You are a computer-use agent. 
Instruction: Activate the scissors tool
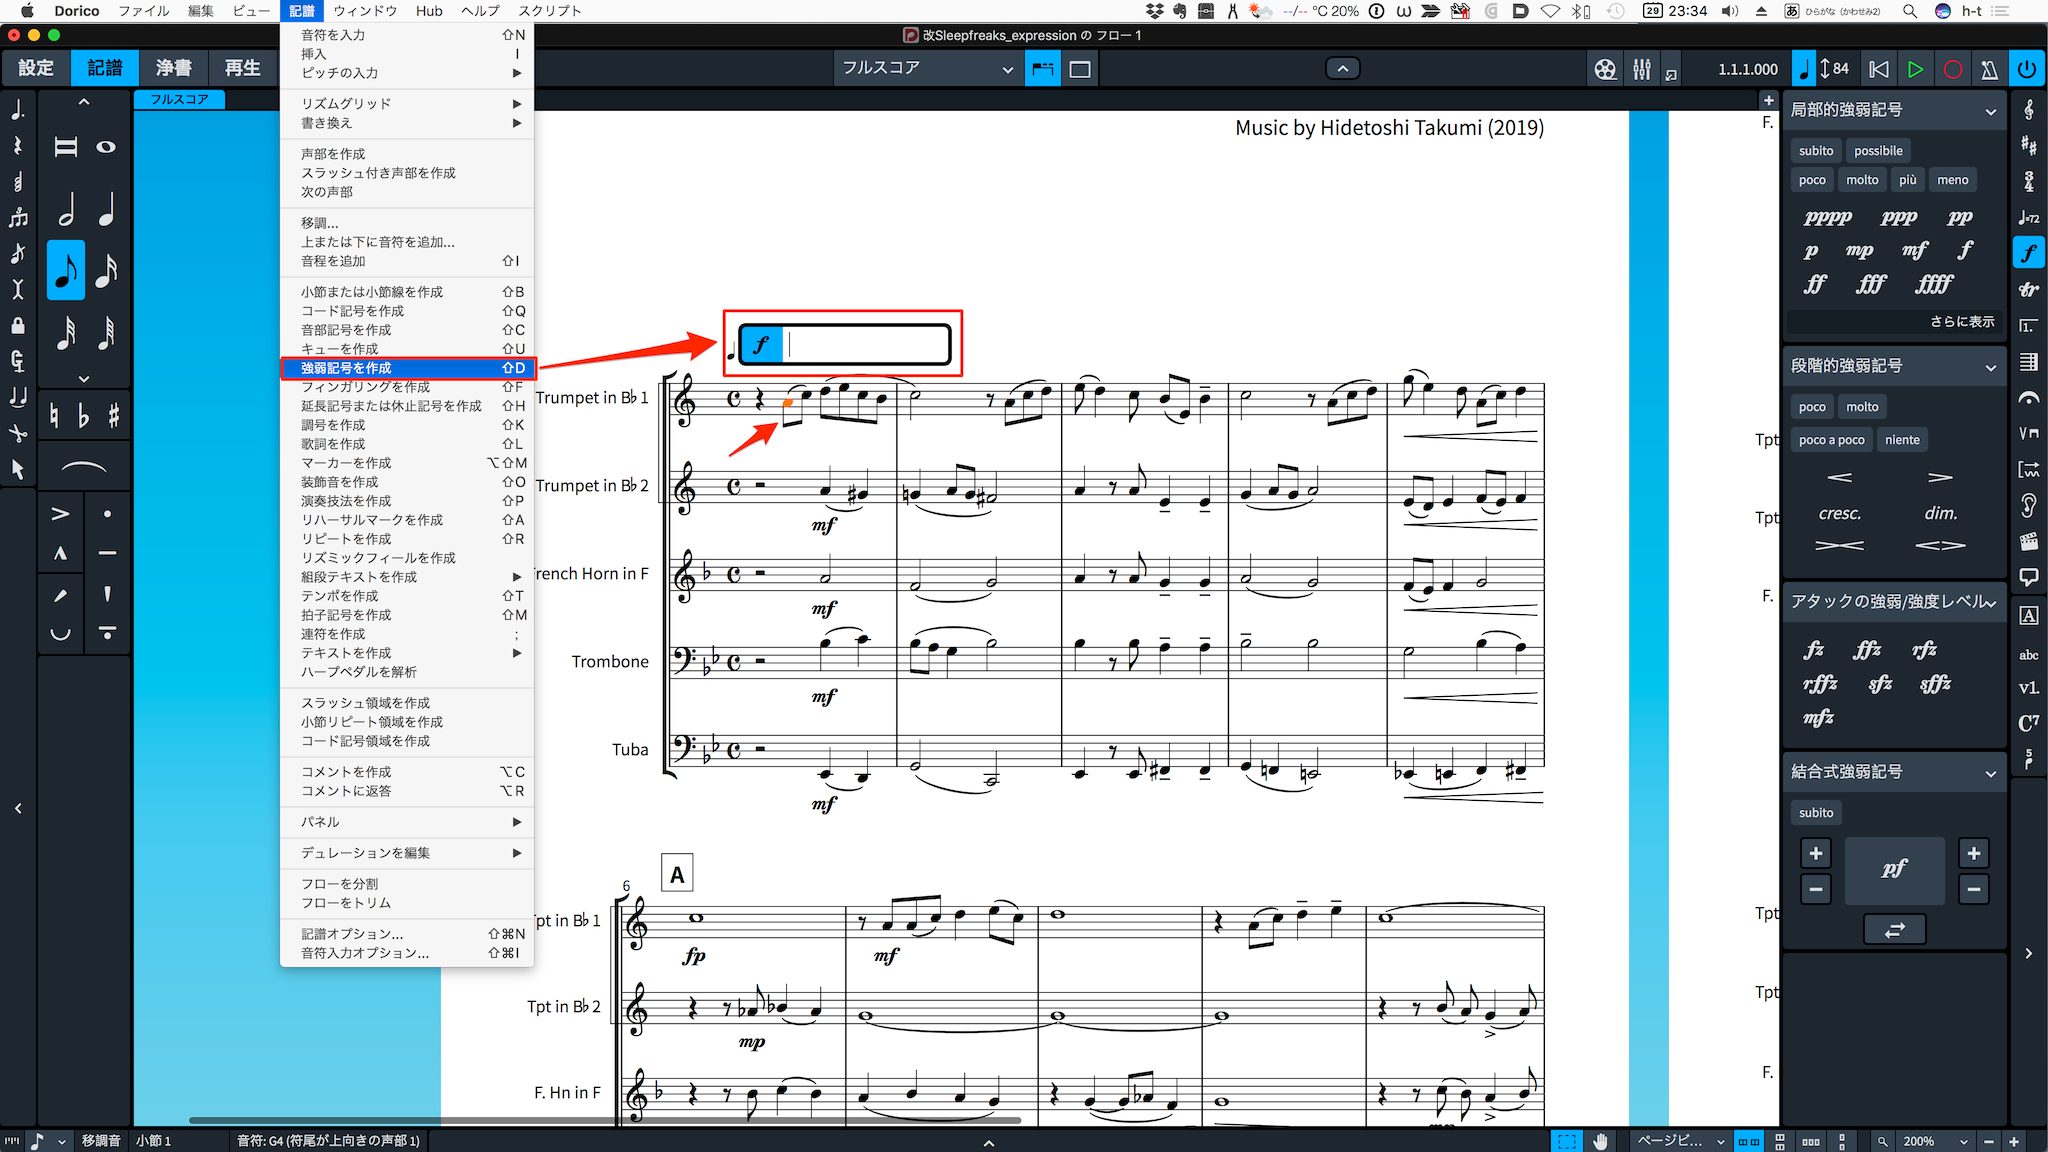pos(18,433)
